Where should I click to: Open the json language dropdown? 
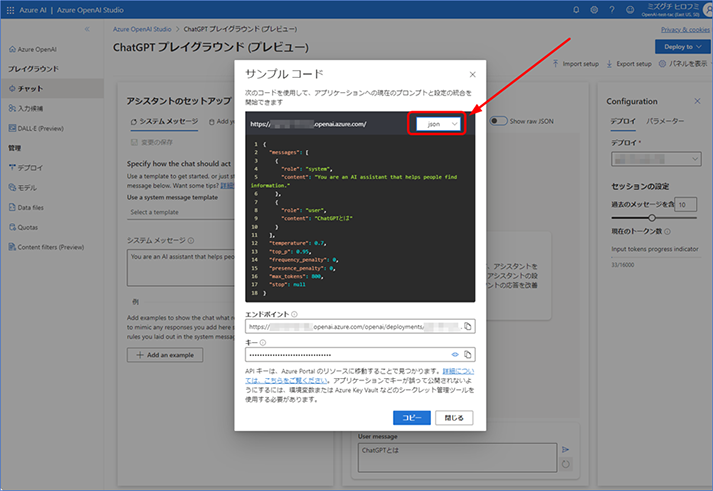[438, 124]
